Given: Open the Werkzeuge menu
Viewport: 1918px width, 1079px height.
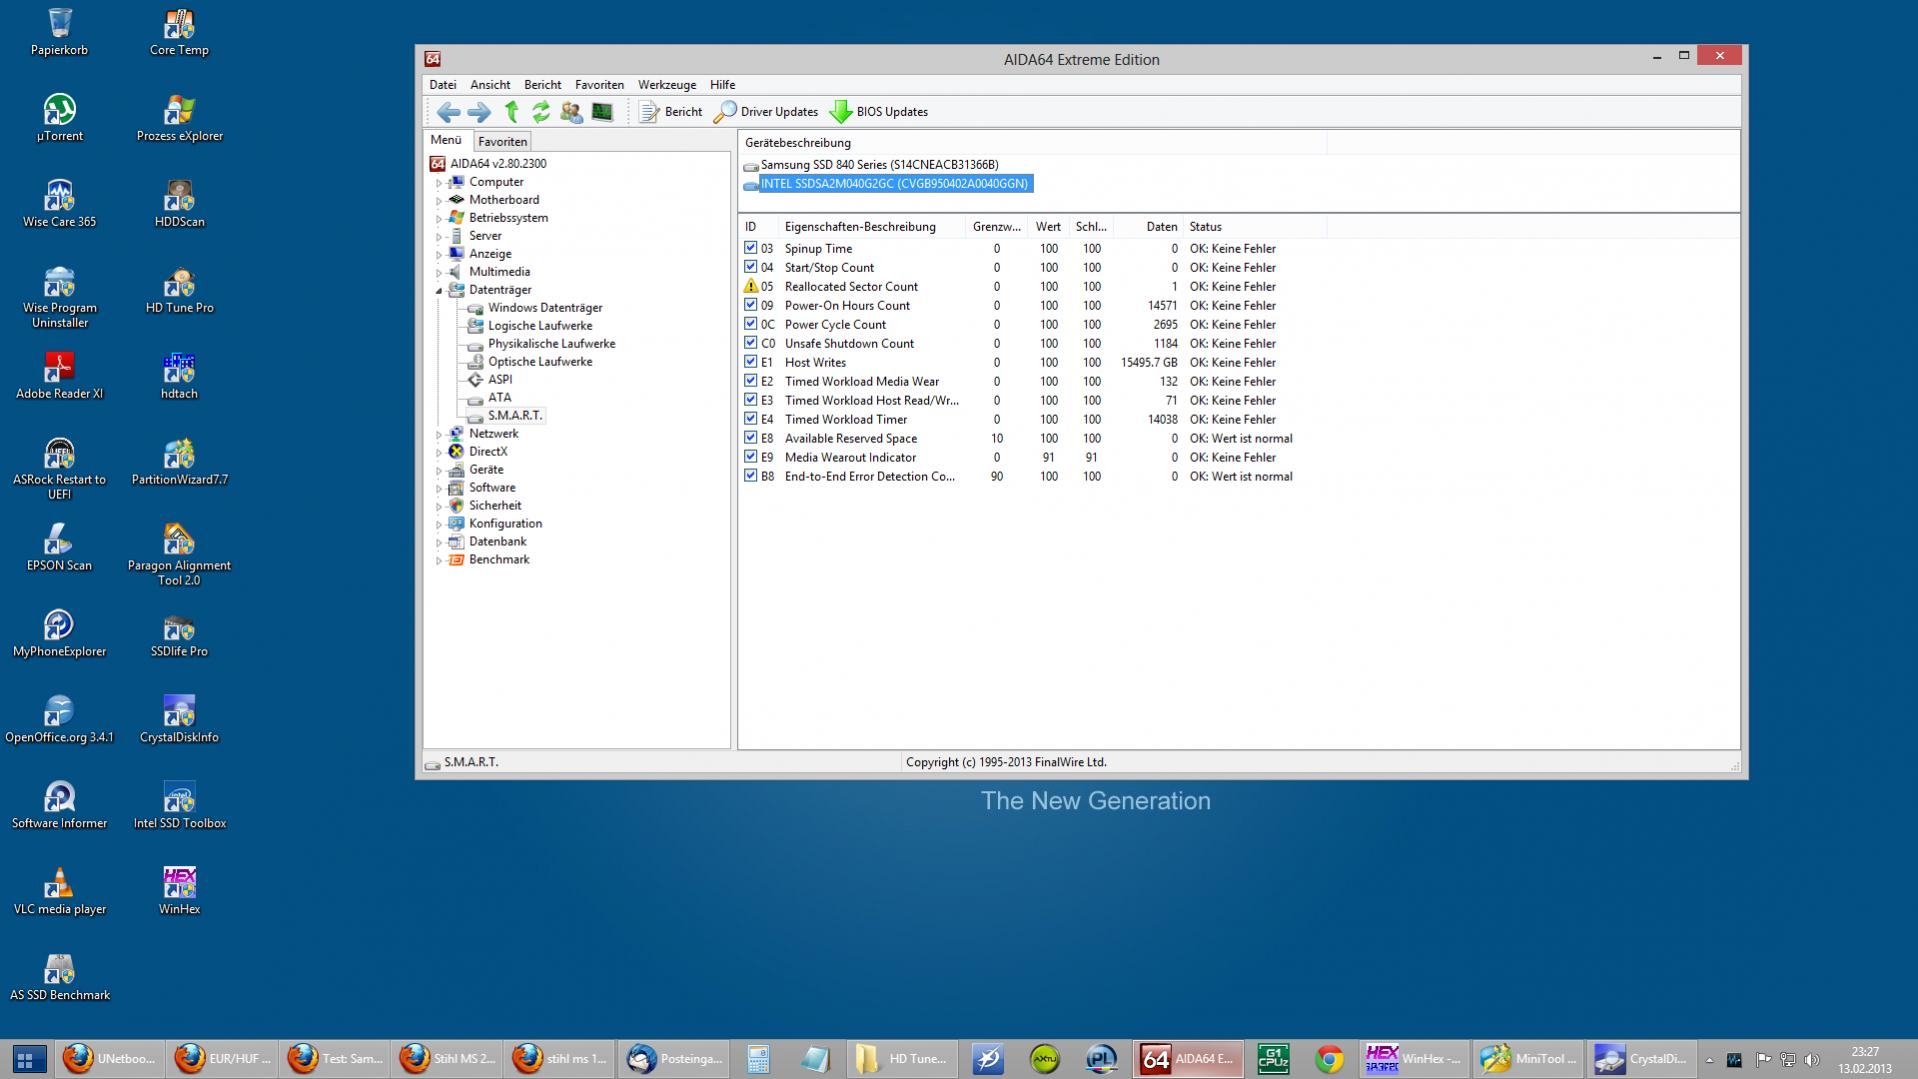Looking at the screenshot, I should point(666,85).
